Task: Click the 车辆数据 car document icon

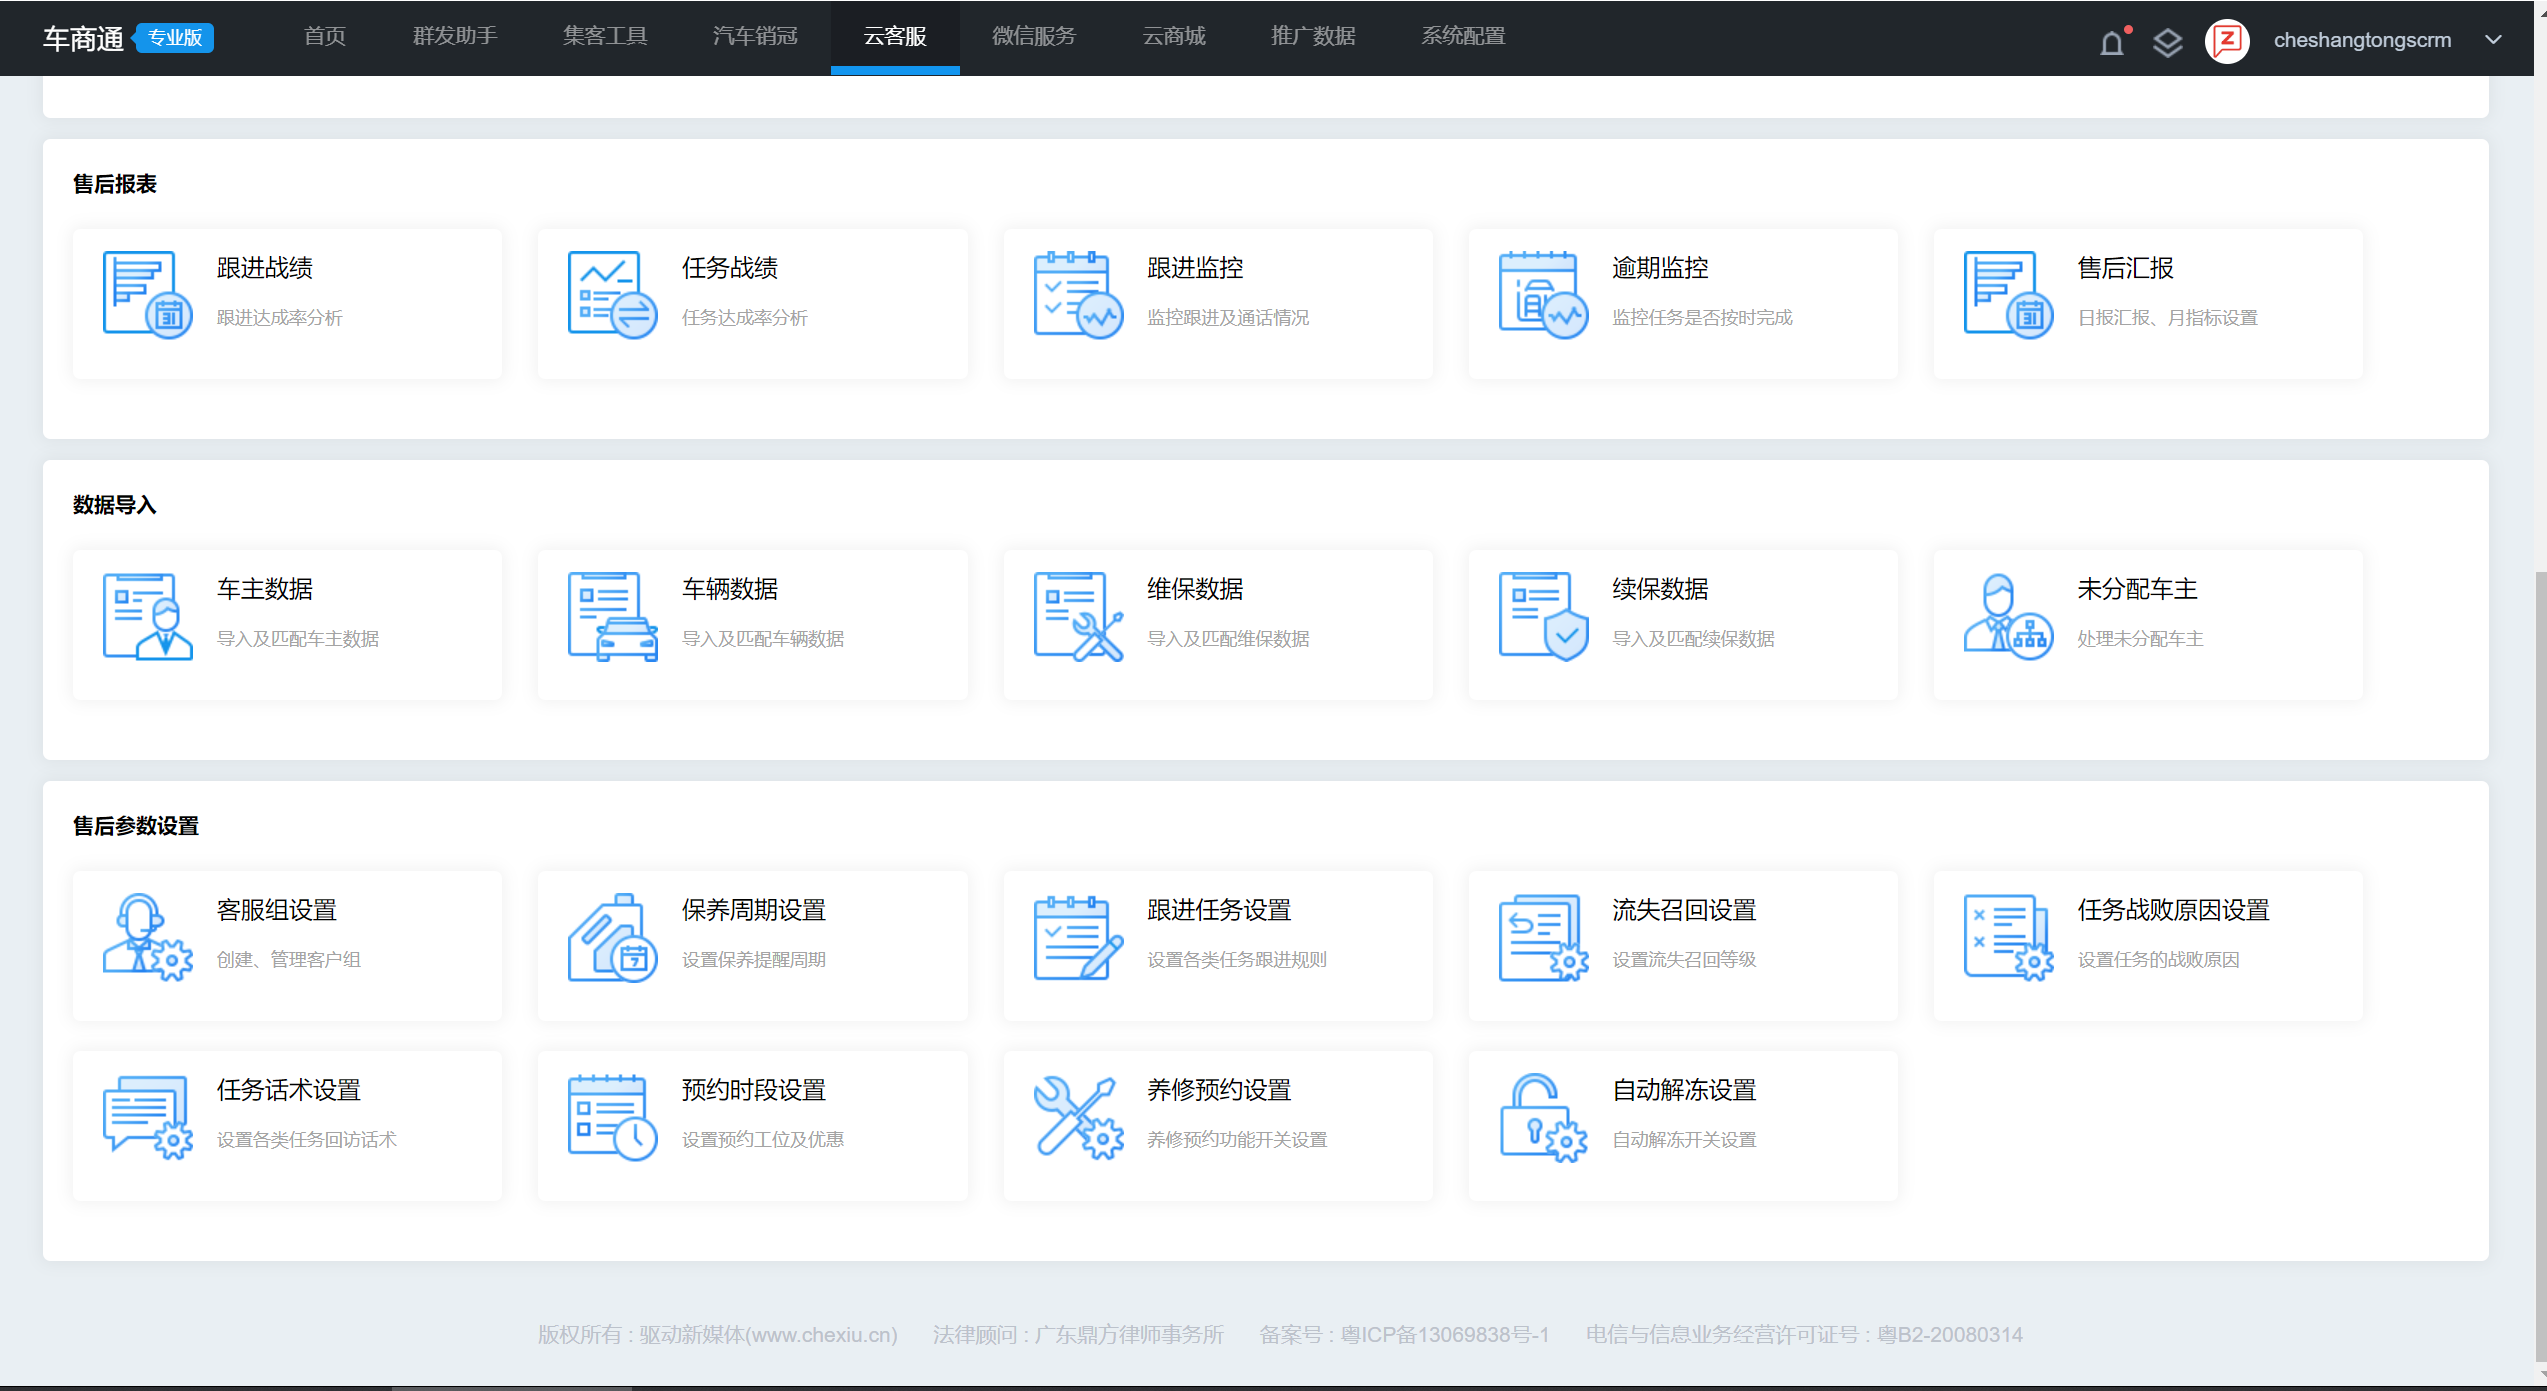Action: point(612,616)
